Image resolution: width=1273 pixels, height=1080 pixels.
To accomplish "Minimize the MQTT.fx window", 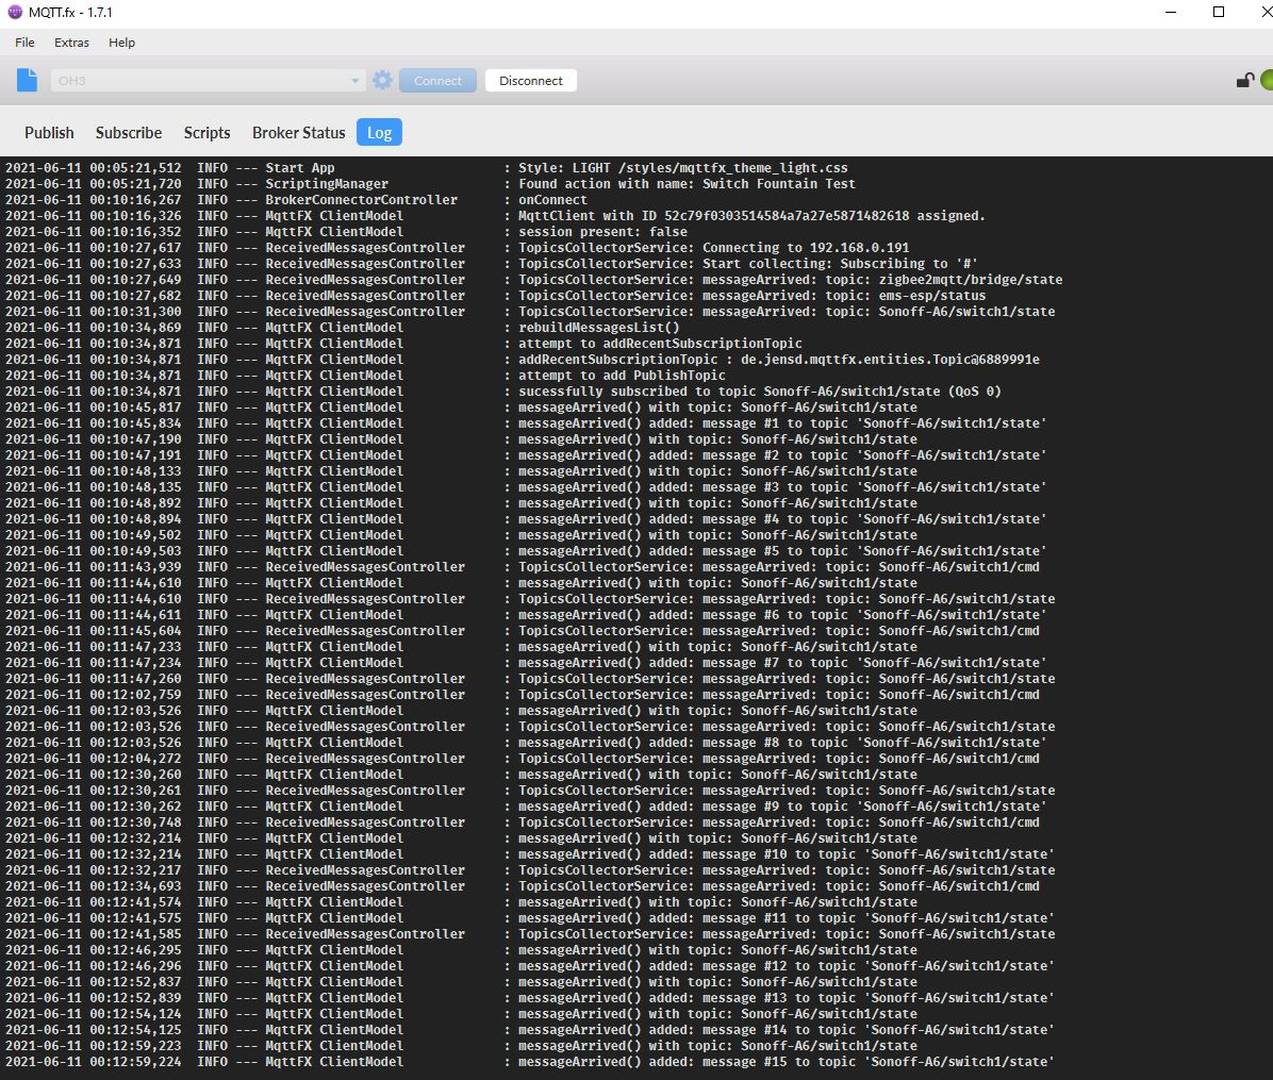I will (1172, 12).
